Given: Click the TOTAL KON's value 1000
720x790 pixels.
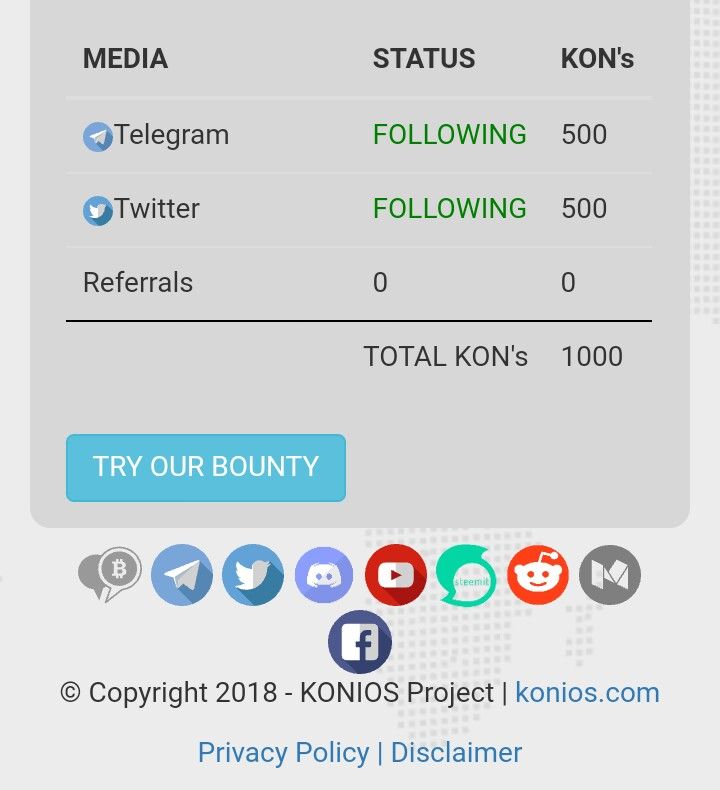Looking at the screenshot, I should 592,357.
